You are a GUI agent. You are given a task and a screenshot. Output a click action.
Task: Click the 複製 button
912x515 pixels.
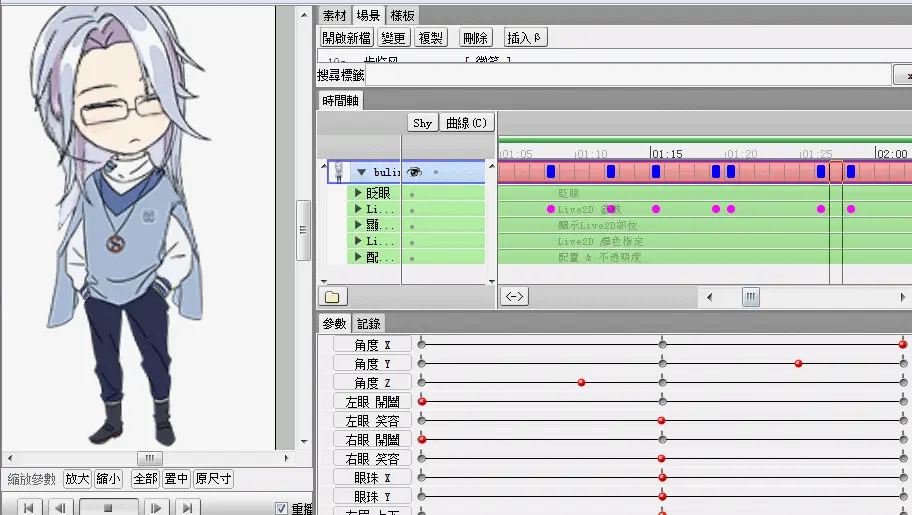tap(431, 38)
